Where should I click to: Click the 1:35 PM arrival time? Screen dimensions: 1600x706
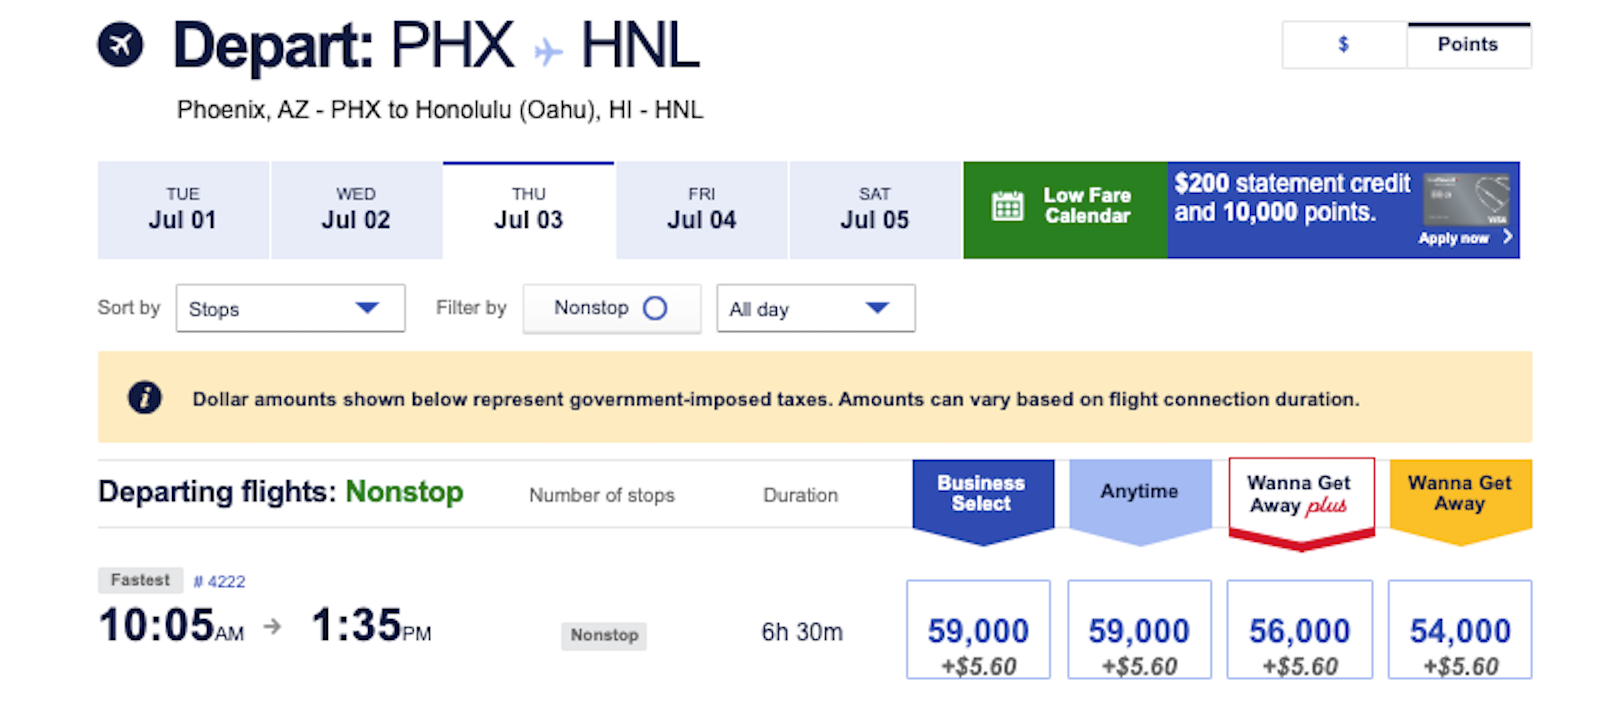point(371,626)
